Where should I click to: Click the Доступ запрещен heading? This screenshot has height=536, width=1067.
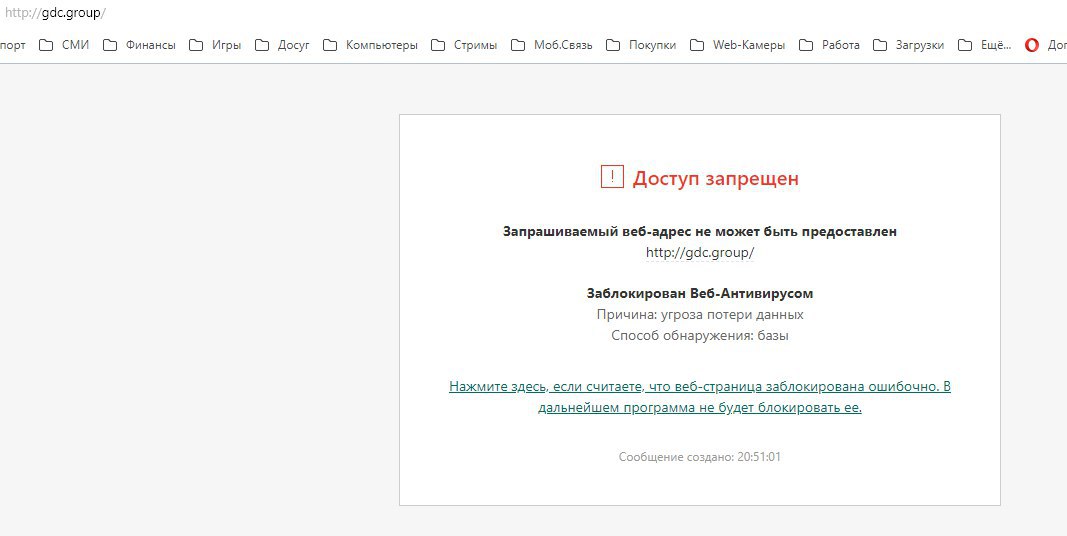tap(715, 178)
